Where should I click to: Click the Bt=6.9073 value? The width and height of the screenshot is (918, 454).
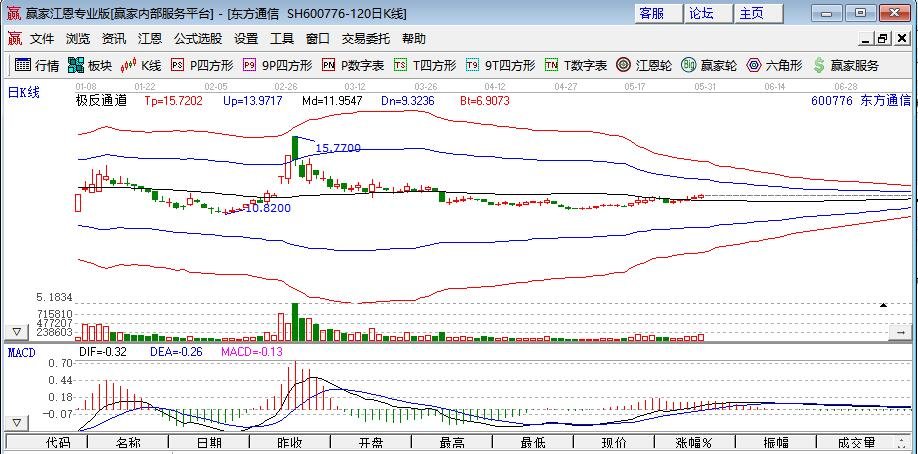pyautogui.click(x=485, y=101)
